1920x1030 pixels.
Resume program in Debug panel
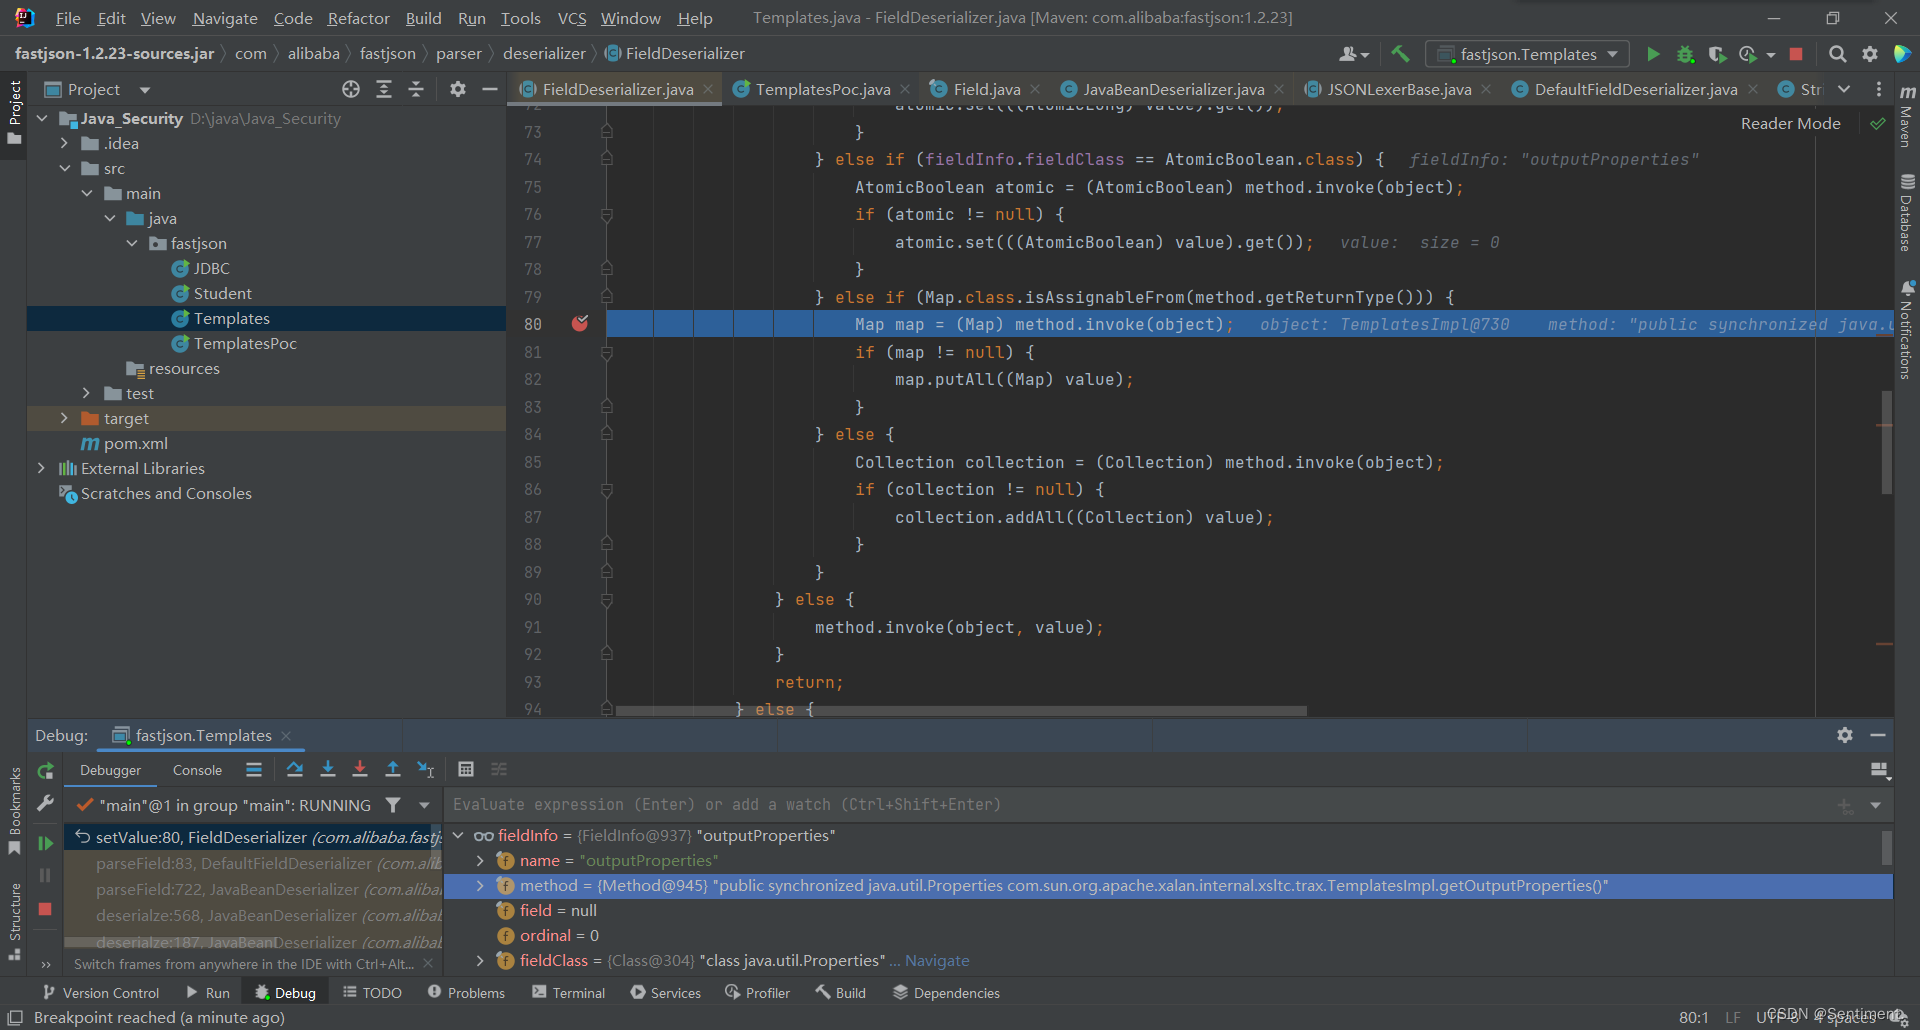point(45,843)
